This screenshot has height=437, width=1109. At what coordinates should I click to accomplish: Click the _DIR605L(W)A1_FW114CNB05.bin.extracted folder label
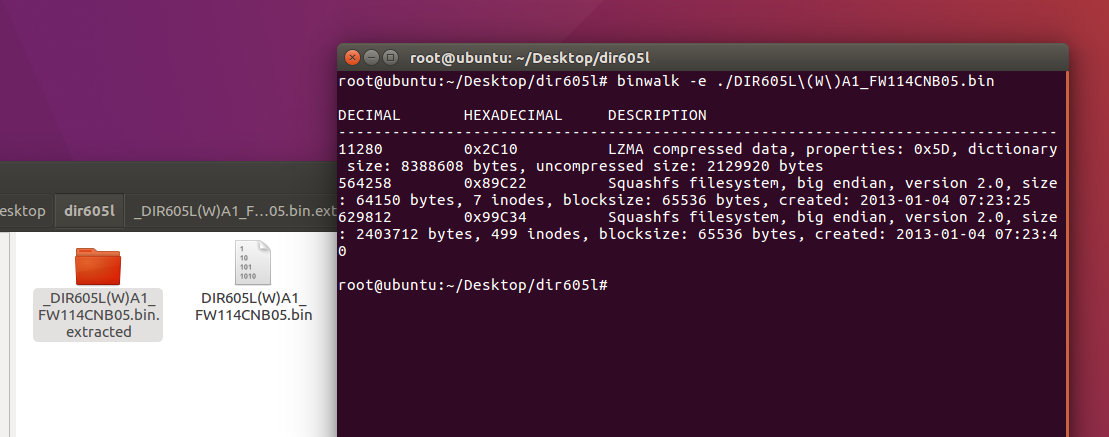click(98, 315)
